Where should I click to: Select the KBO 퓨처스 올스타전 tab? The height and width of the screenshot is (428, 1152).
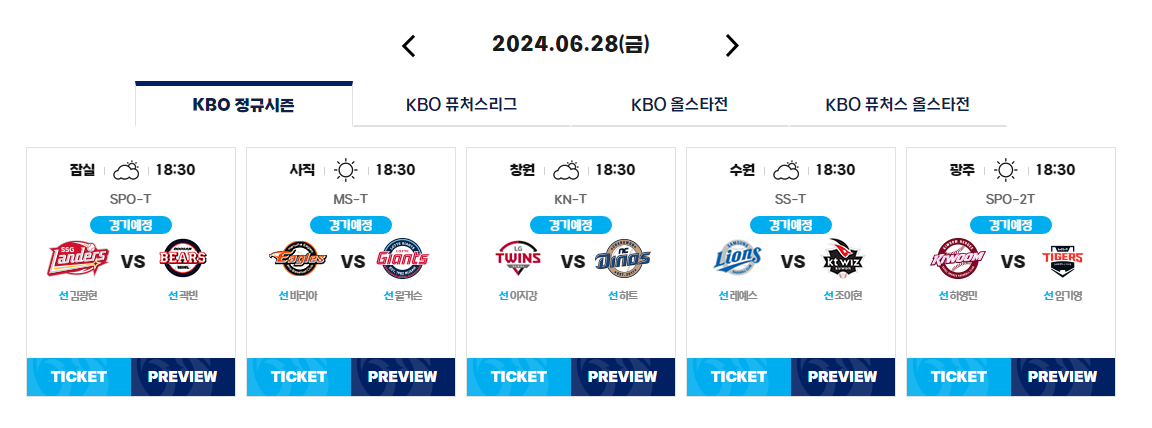(x=898, y=105)
